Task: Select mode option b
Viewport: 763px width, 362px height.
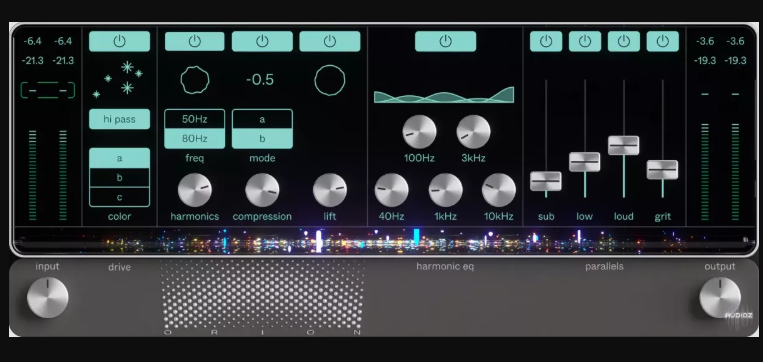Action: 262,139
